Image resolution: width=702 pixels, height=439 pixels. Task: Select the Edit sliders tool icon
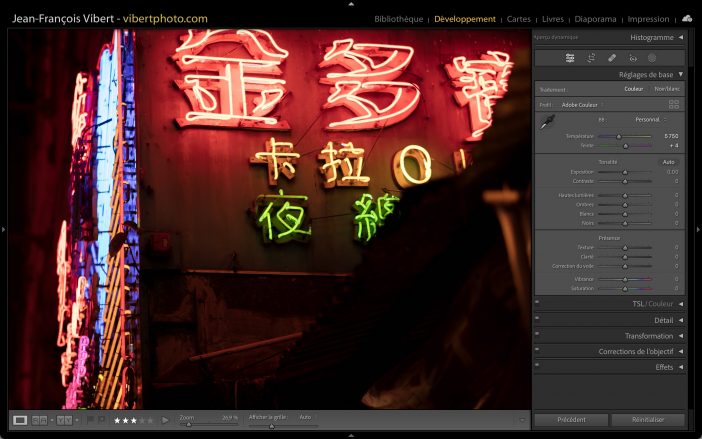[570, 58]
